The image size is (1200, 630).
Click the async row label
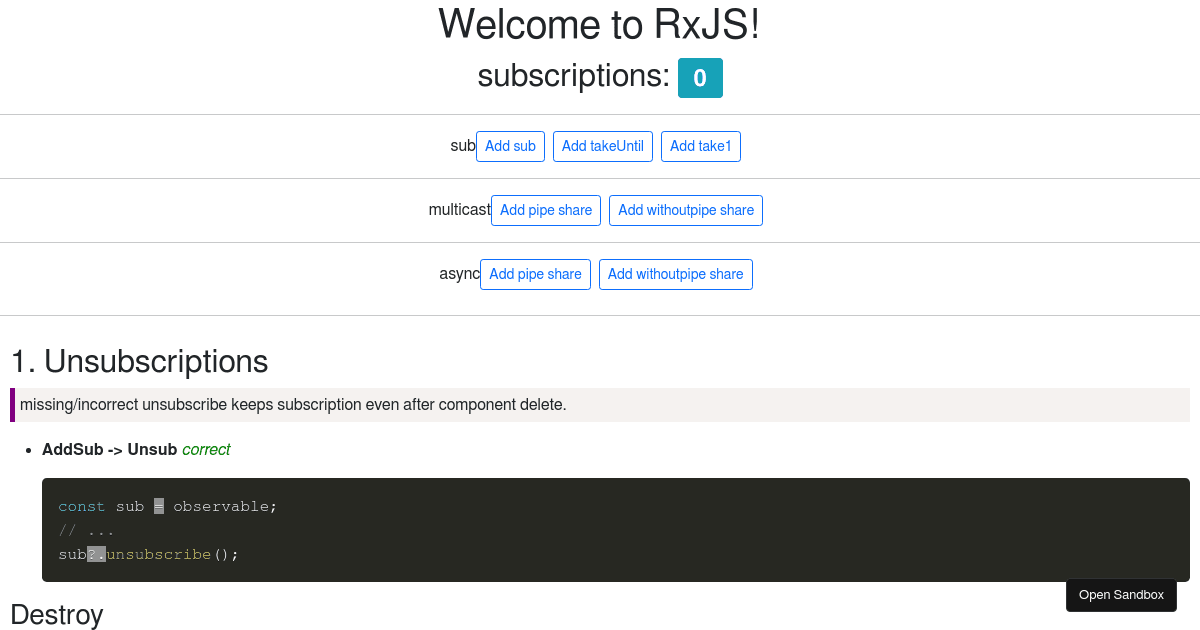(x=458, y=274)
